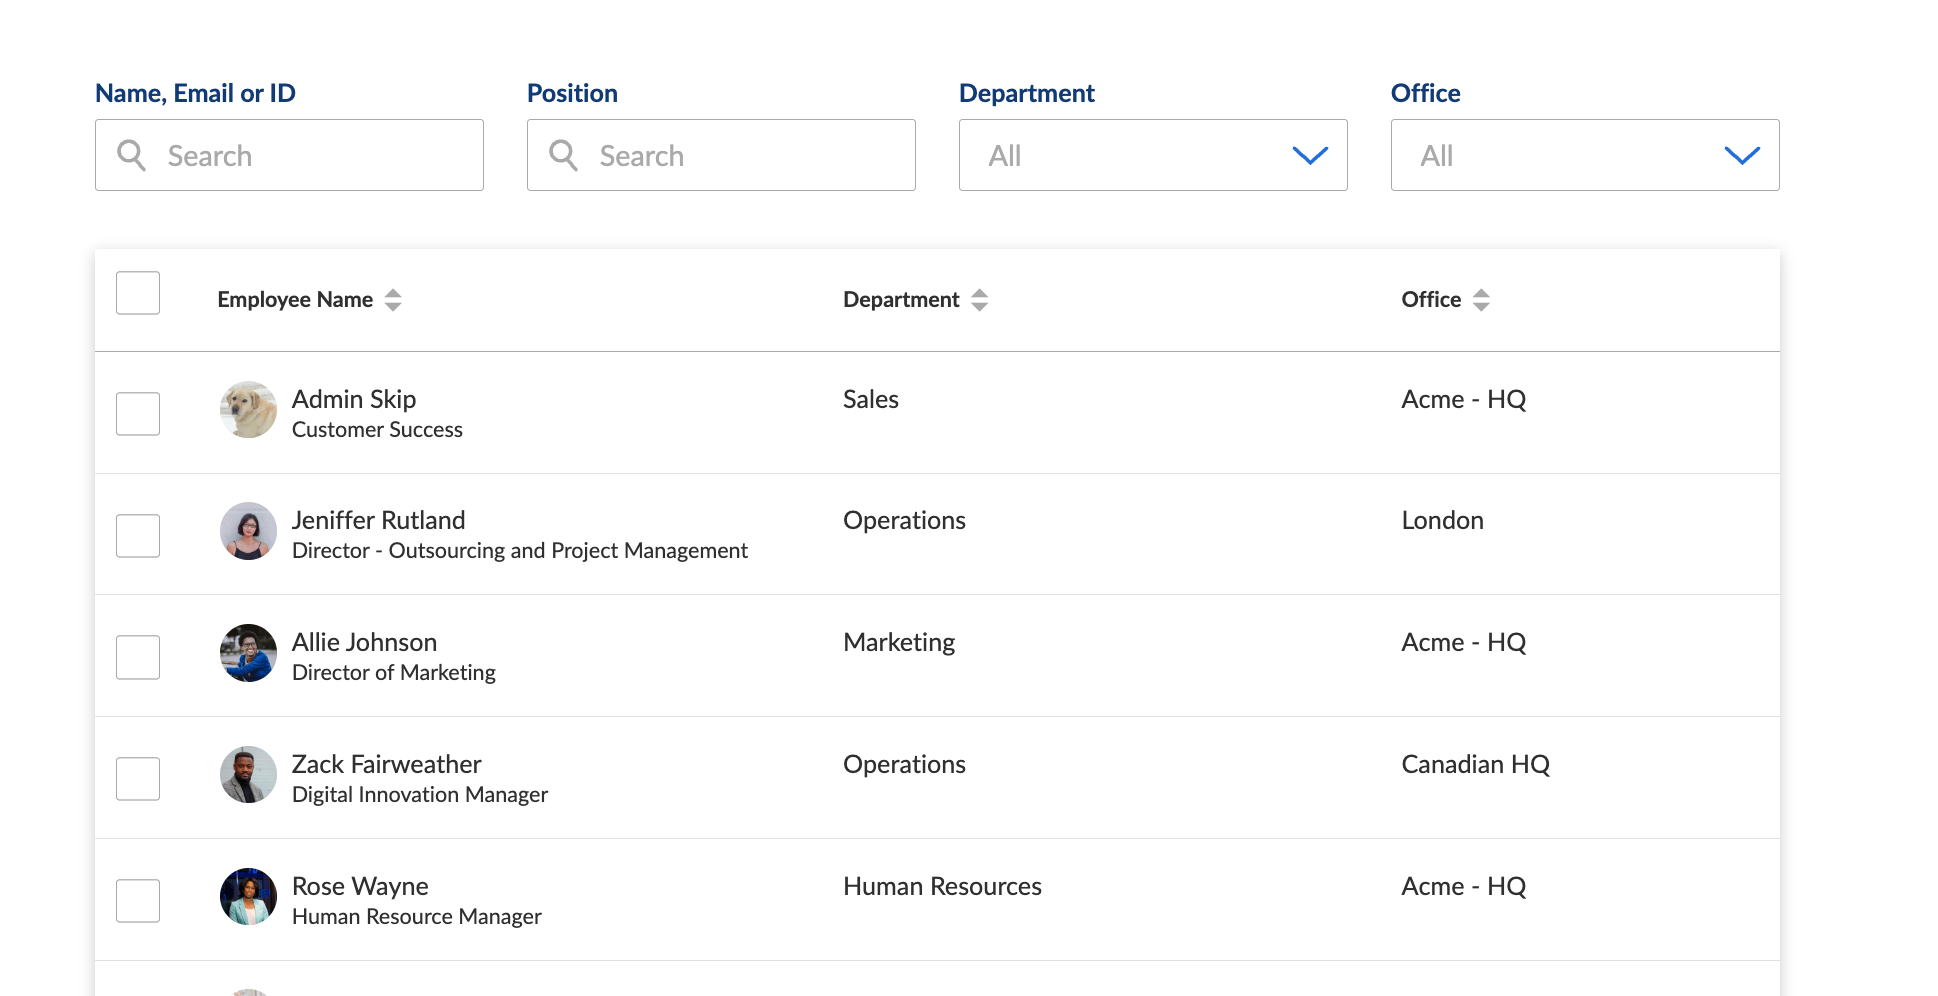The height and width of the screenshot is (996, 1938).
Task: Expand the Department filter dropdown
Action: coord(1152,156)
